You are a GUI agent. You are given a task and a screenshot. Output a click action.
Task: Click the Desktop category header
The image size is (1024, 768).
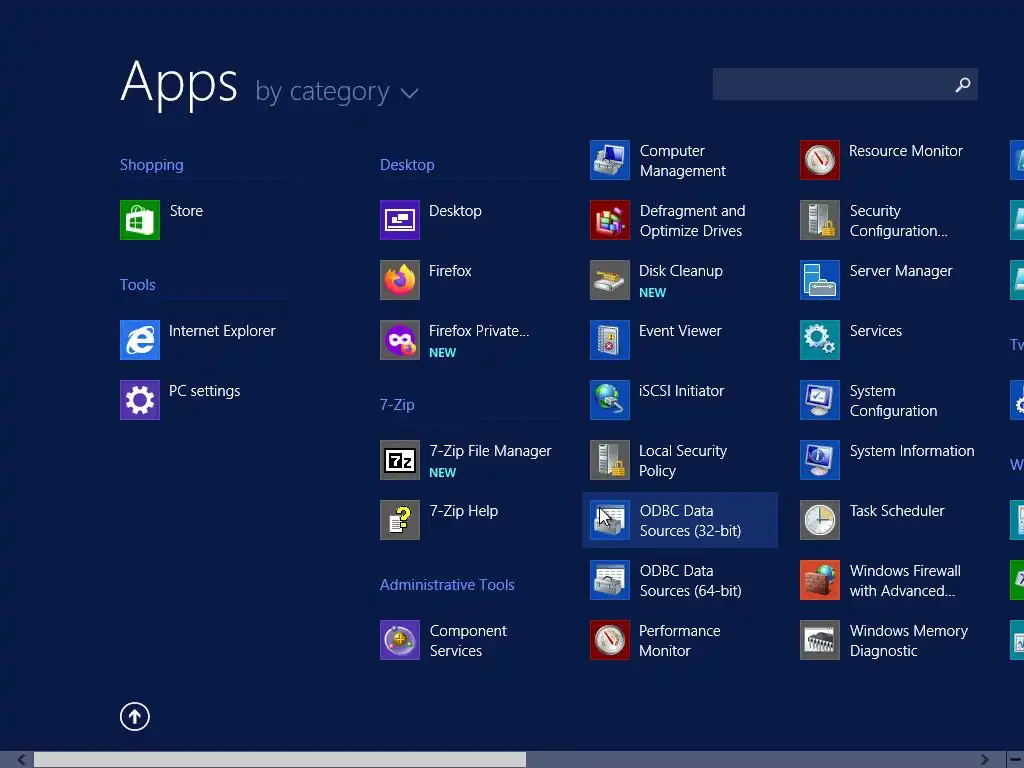[408, 165]
